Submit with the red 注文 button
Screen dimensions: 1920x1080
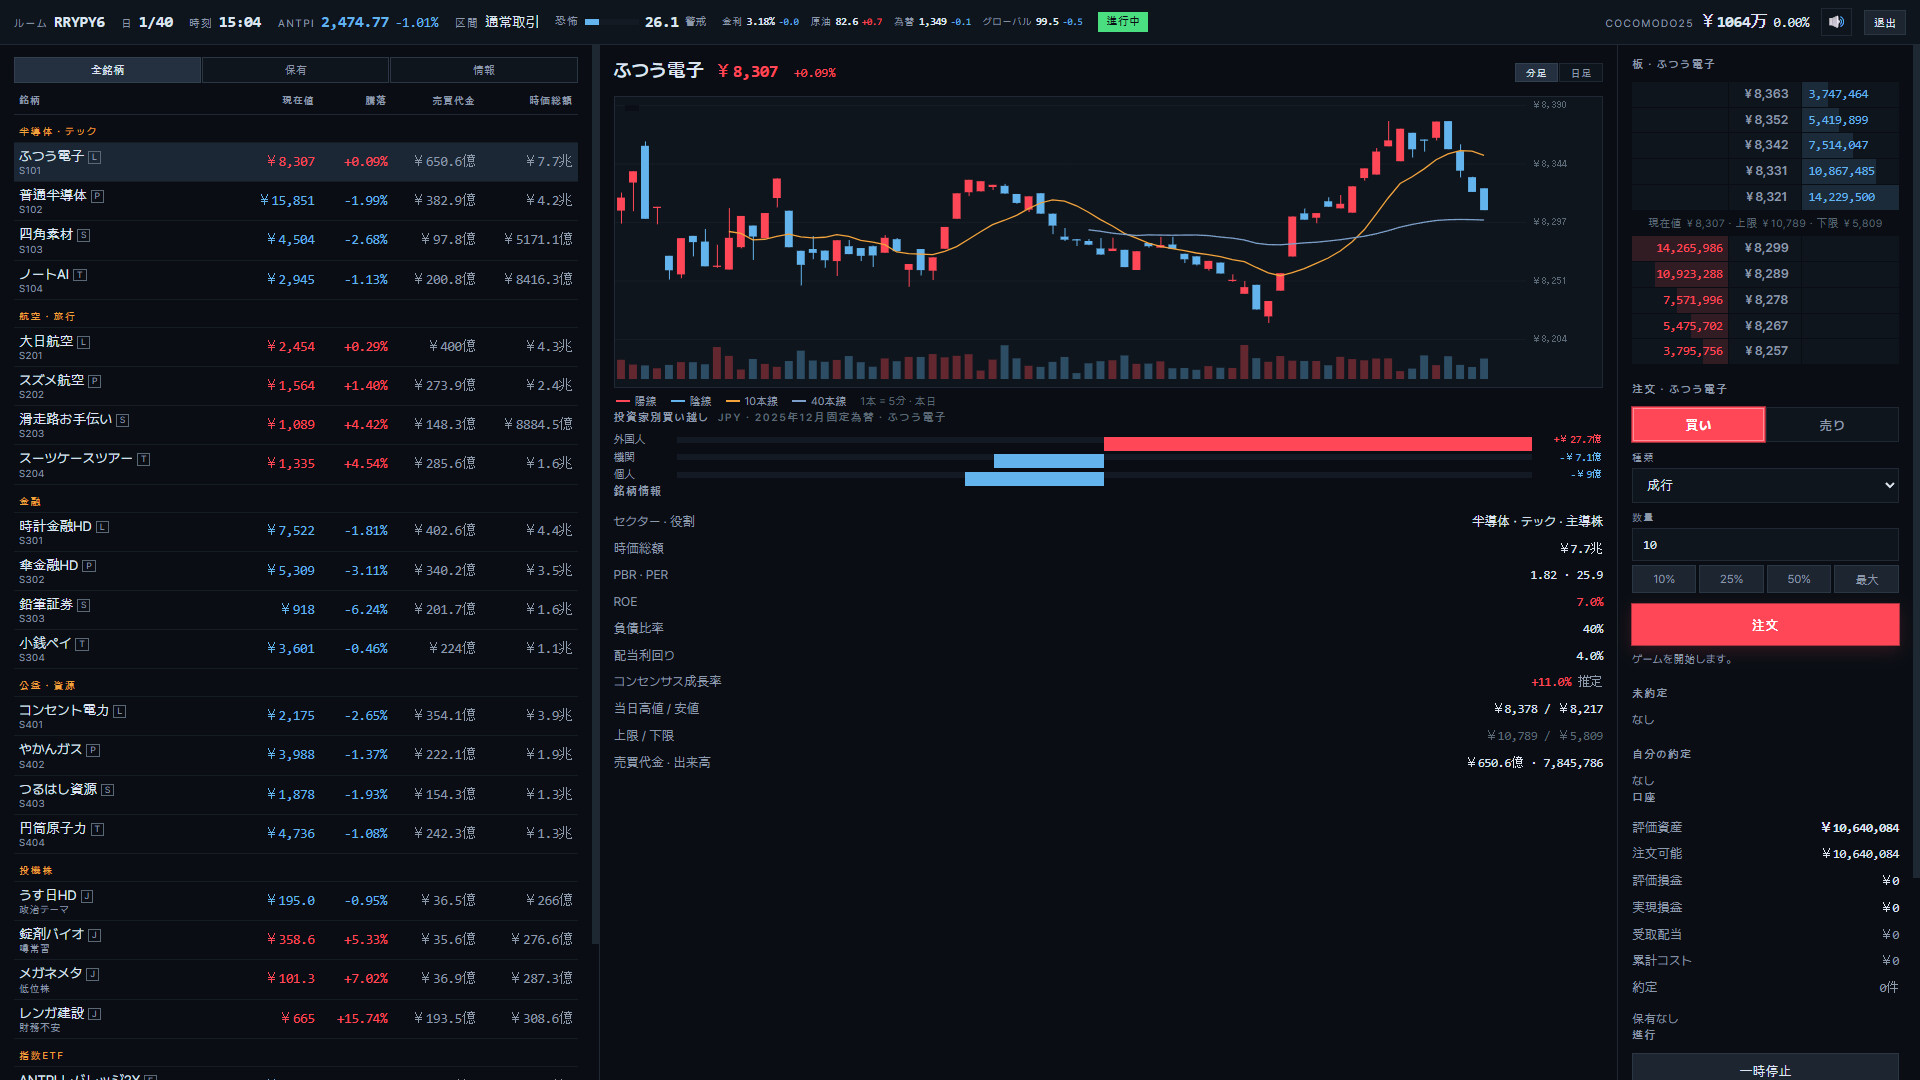tap(1765, 625)
